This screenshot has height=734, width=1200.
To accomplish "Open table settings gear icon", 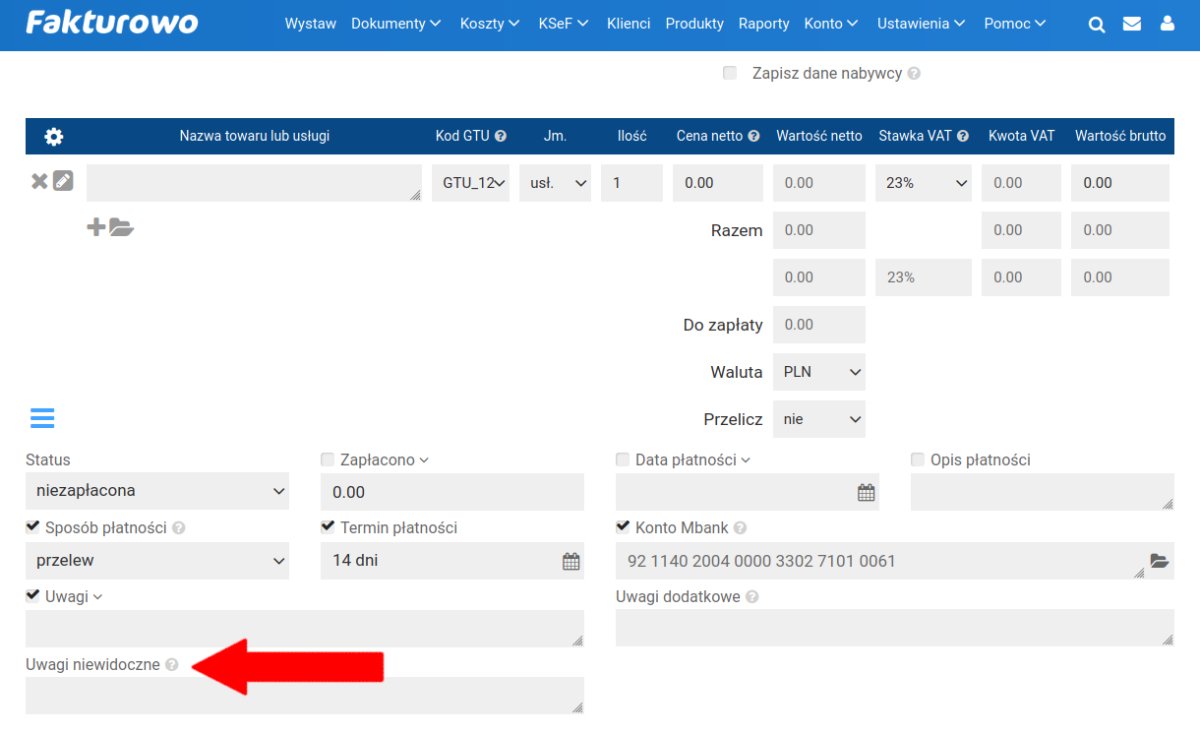I will pyautogui.click(x=54, y=137).
